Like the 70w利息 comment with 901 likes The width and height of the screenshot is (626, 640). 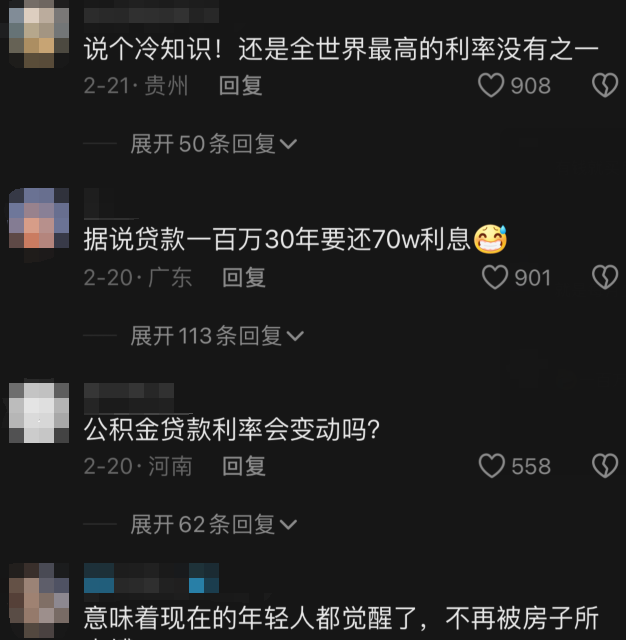[x=495, y=278]
